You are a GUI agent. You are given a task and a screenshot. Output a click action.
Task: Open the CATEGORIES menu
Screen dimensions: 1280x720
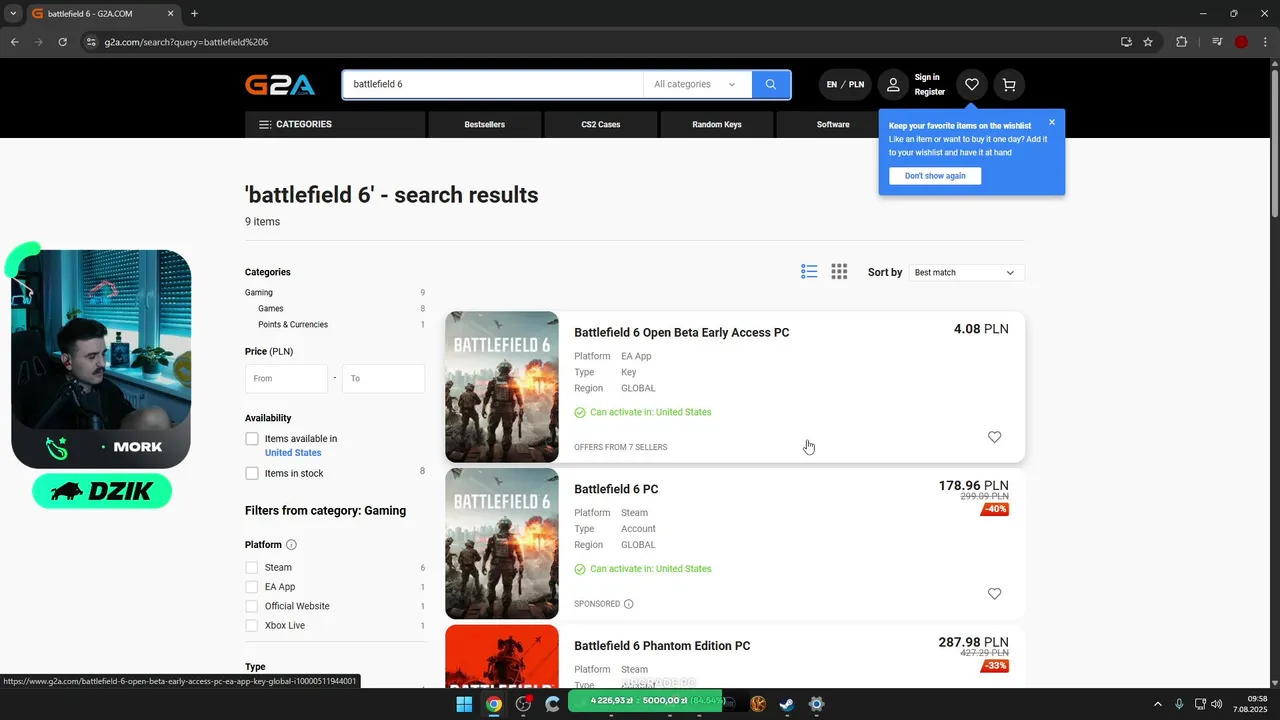pyautogui.click(x=335, y=125)
